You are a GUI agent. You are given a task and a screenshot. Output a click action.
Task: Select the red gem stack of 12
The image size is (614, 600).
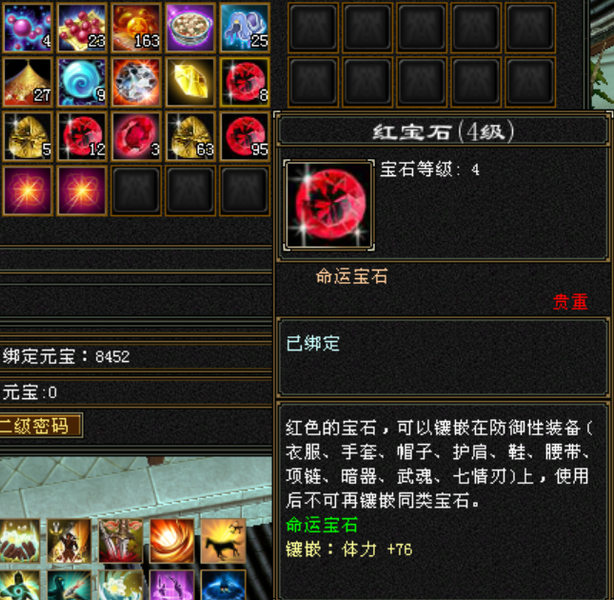82,136
